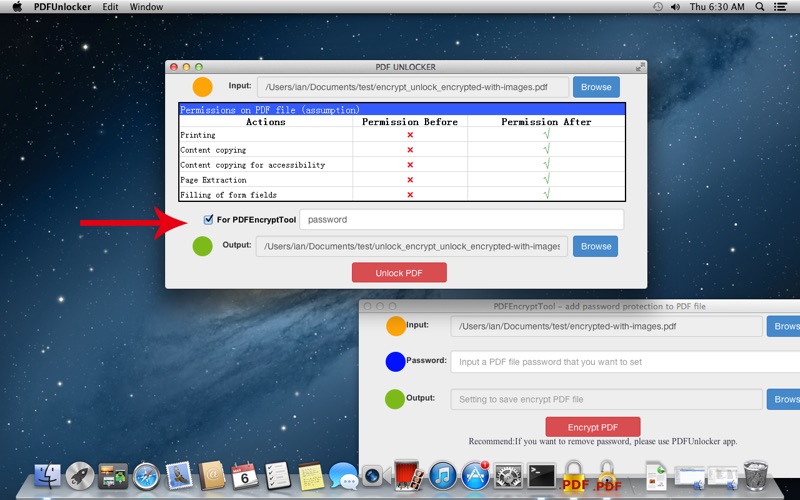Open the Trash in the Dock
Screen dimensions: 800x500
tap(756, 476)
